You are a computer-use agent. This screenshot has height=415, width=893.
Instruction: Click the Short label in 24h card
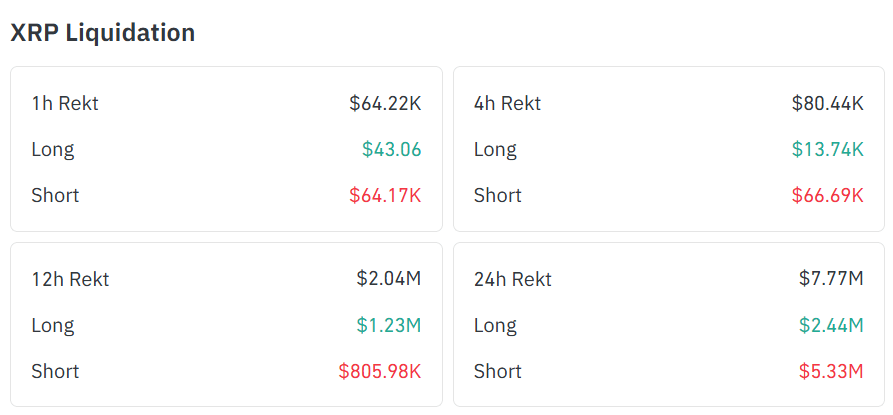point(498,371)
